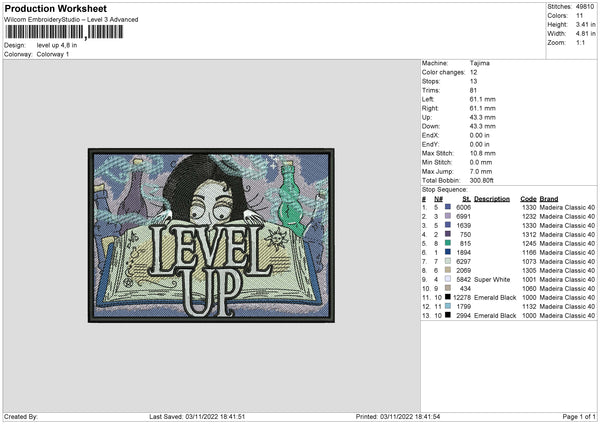Select the tan swatch for stop 8
Screen dimensions: 600x424
448,270
